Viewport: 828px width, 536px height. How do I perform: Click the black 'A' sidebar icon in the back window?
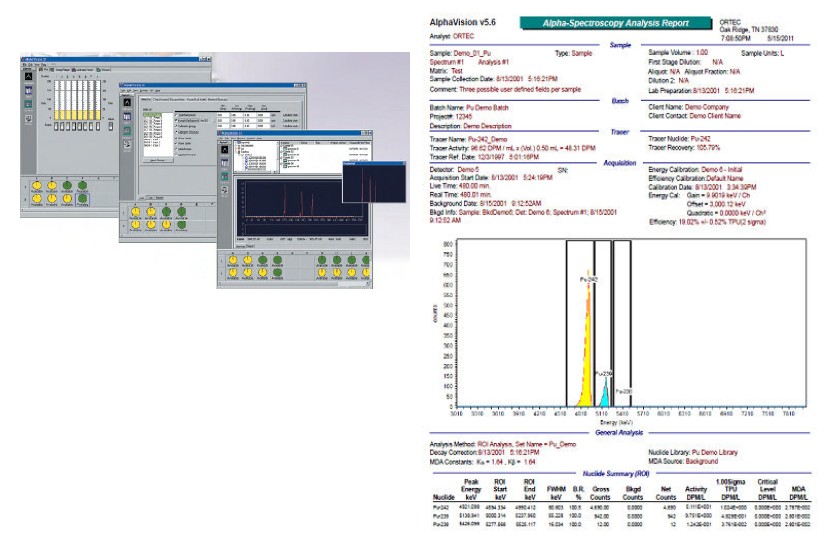point(29,76)
